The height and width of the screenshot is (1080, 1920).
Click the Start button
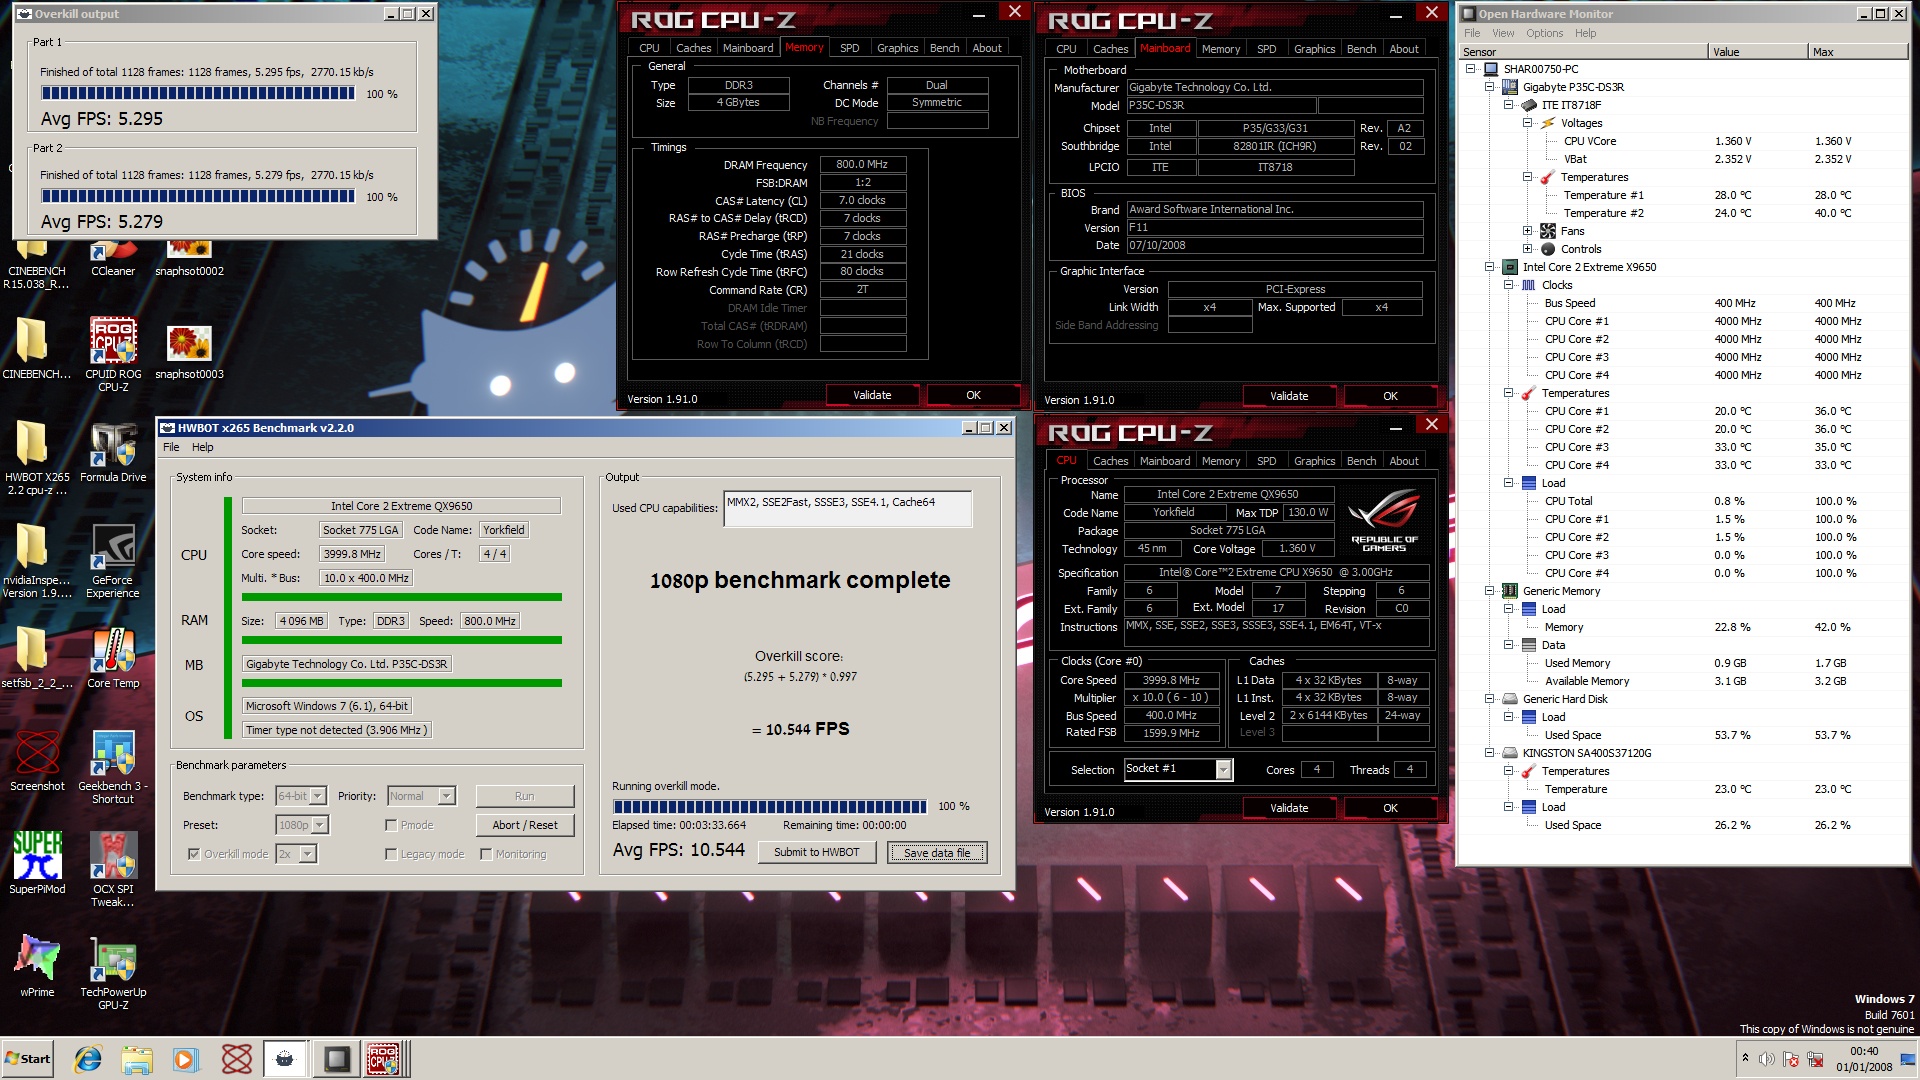coord(28,1059)
